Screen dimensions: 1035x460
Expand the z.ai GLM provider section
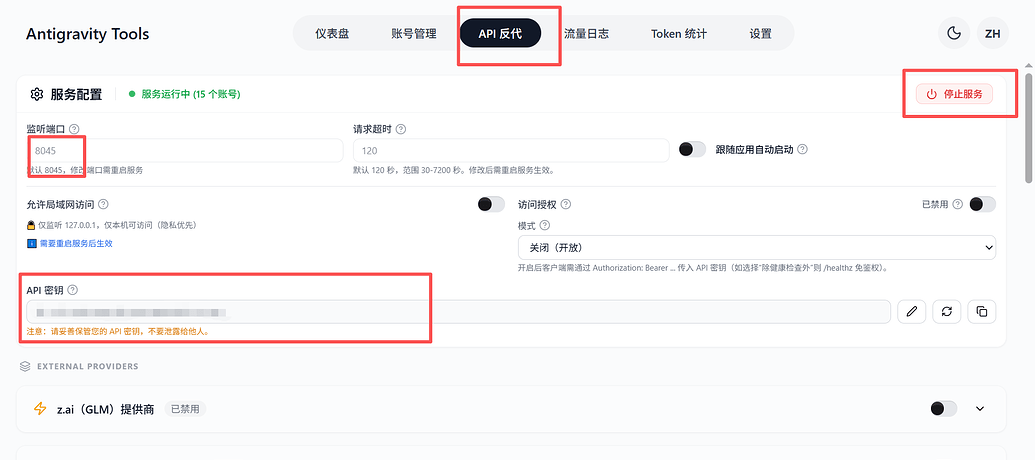coord(980,409)
